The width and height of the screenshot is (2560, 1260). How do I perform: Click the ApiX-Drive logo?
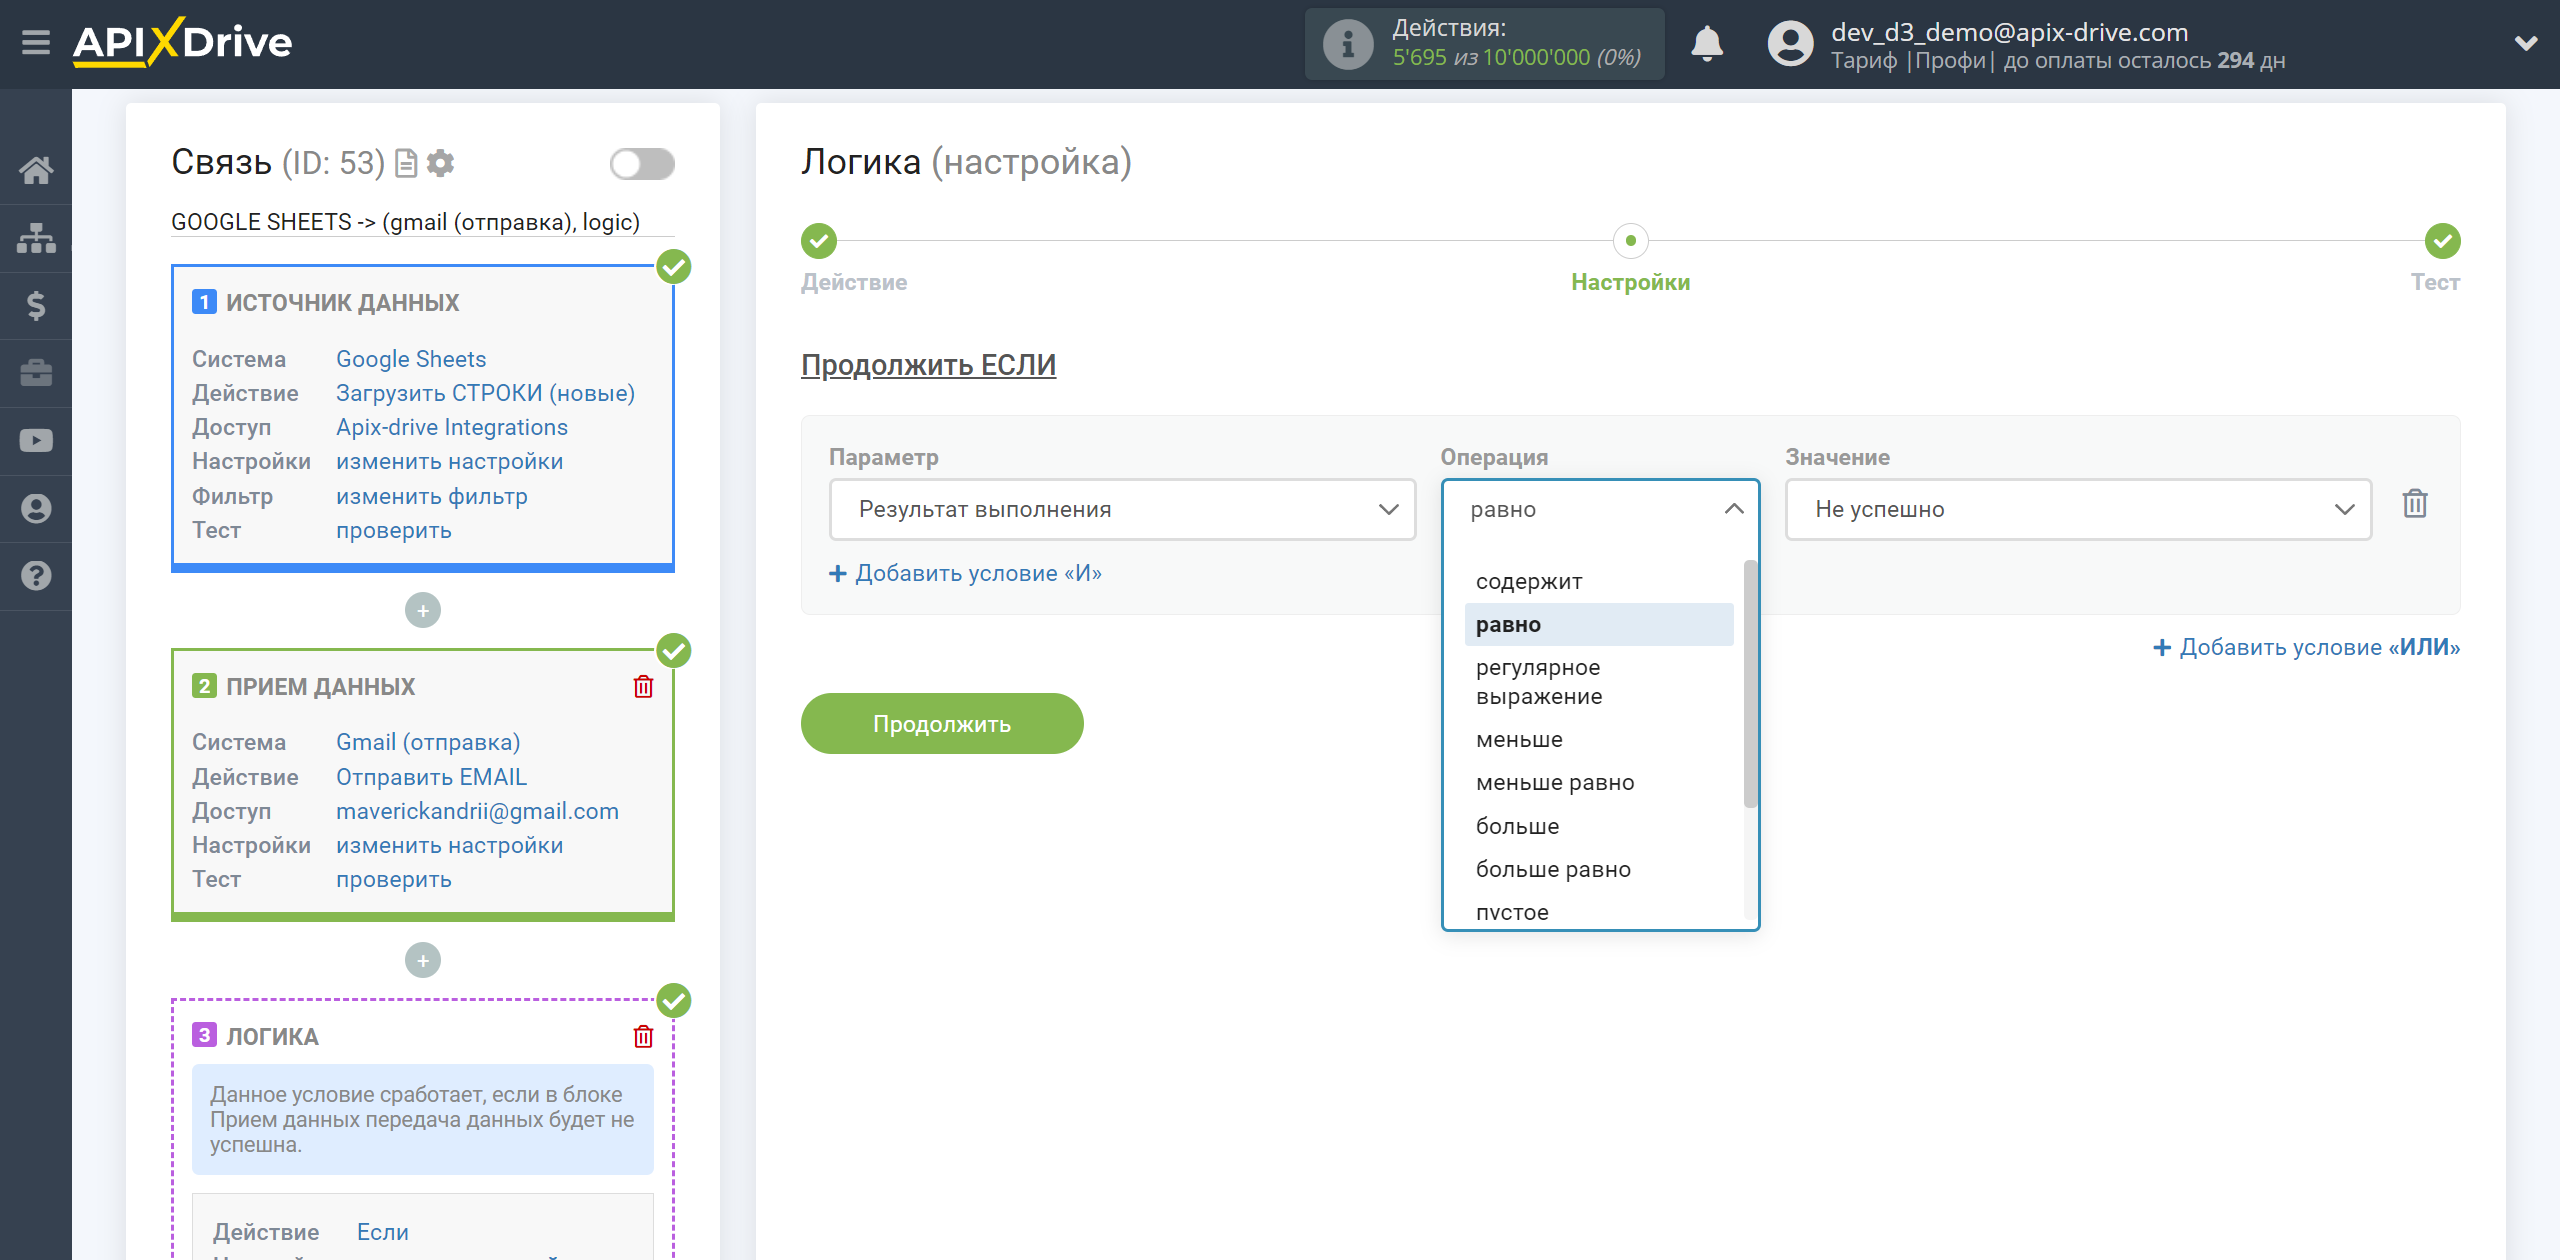tap(182, 42)
